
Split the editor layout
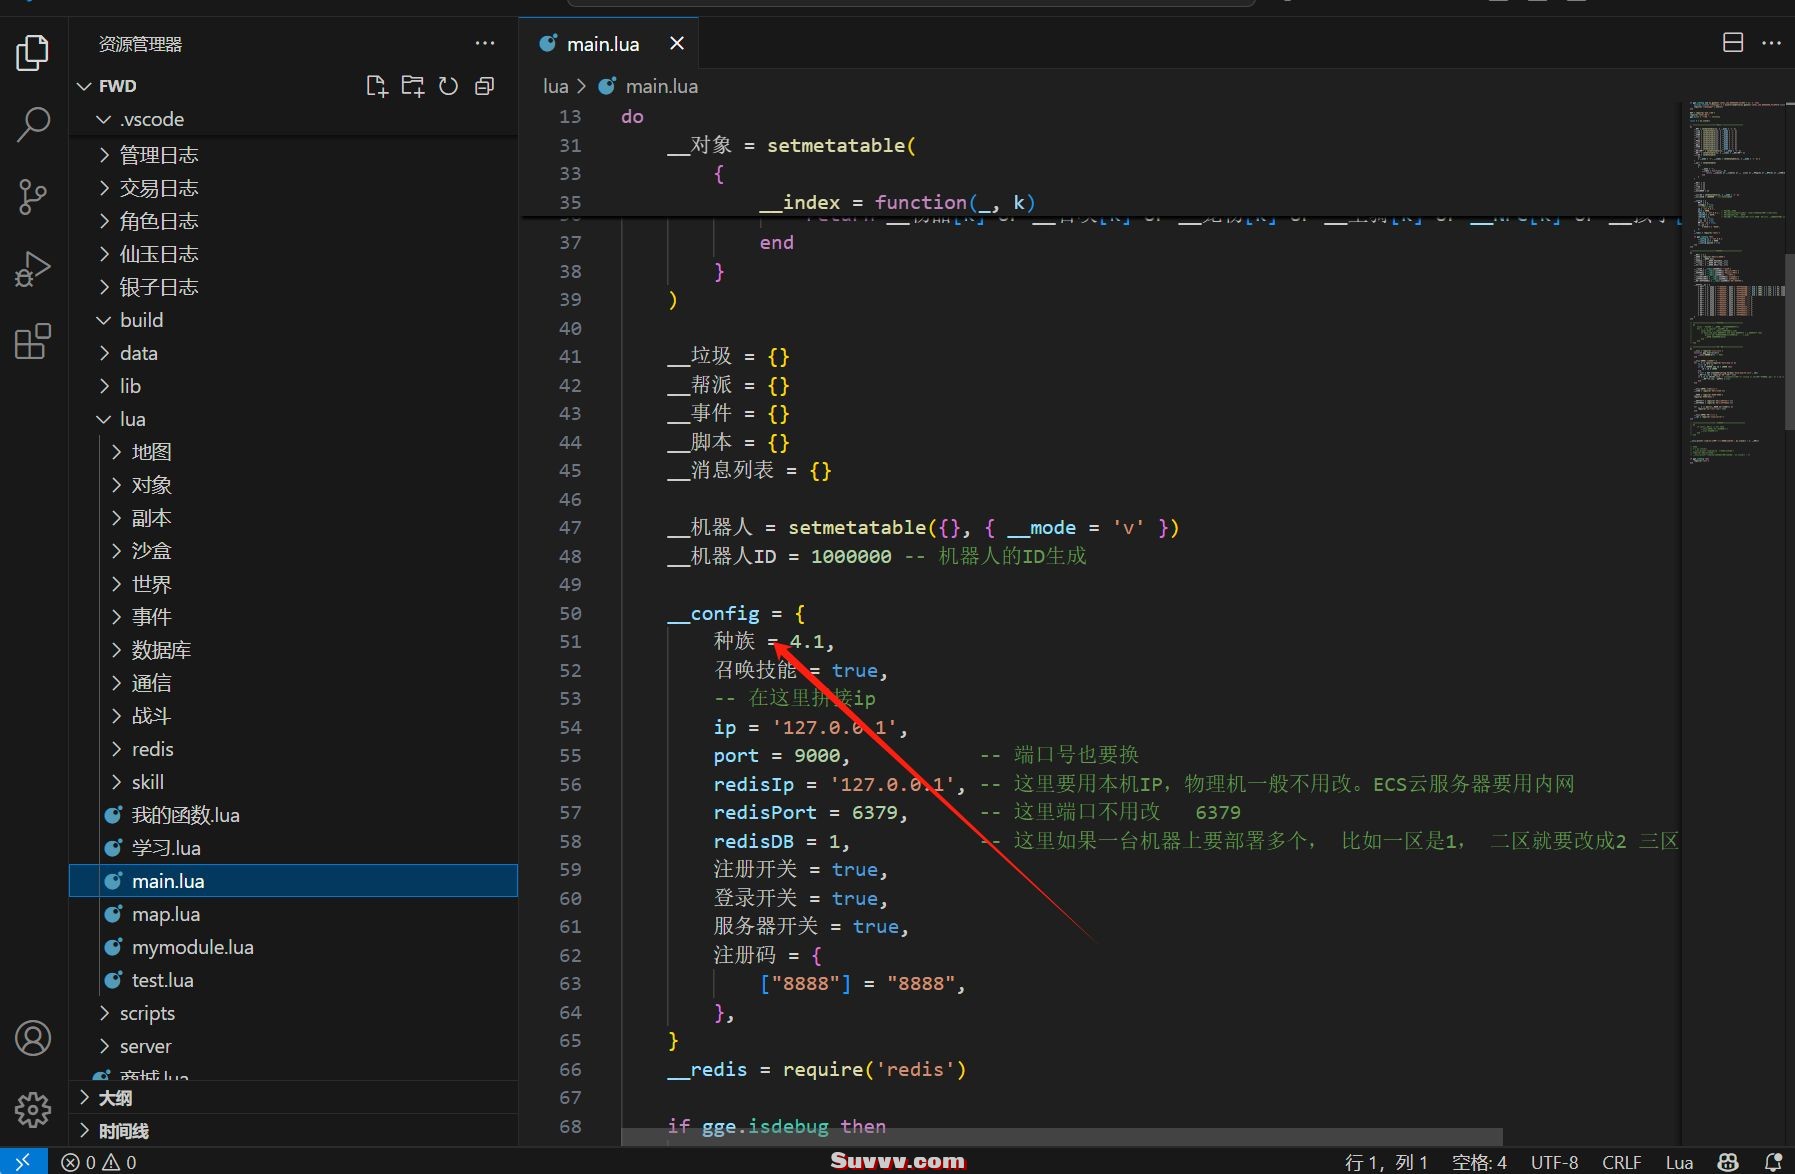[1733, 43]
